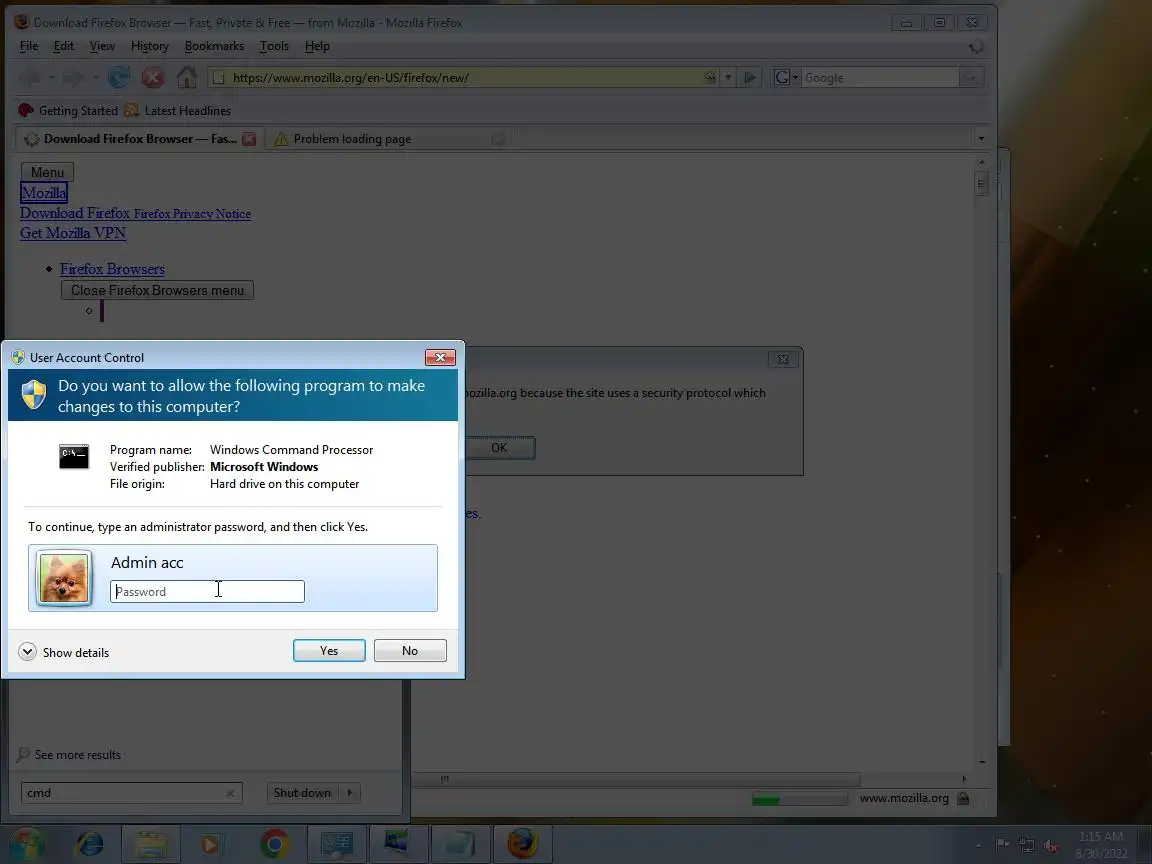Close the Firefox security protocol alert
Image resolution: width=1152 pixels, height=864 pixels.
coord(783,359)
